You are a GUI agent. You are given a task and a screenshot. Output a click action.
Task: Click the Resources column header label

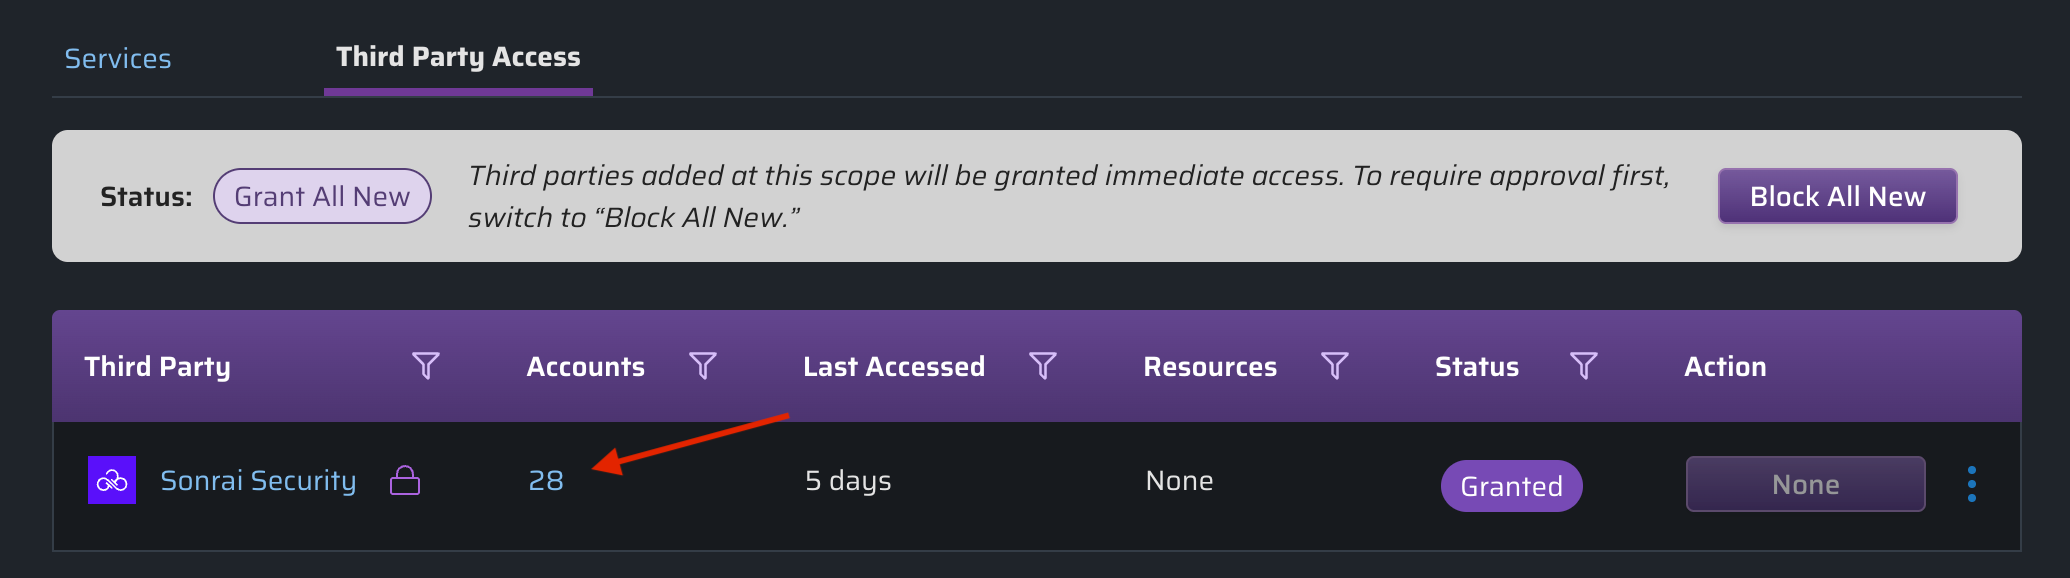[1210, 367]
